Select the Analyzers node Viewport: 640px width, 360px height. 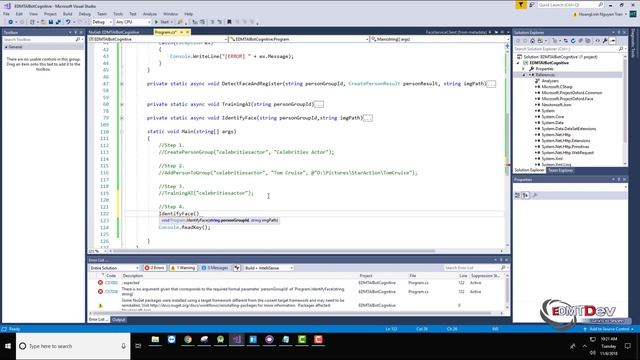[x=550, y=81]
